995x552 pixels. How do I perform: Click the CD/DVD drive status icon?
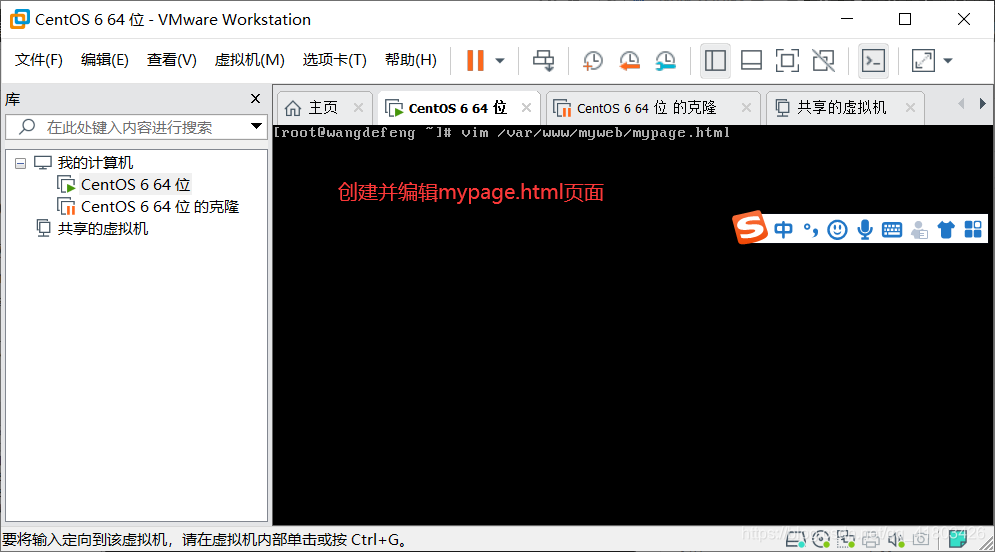820,539
